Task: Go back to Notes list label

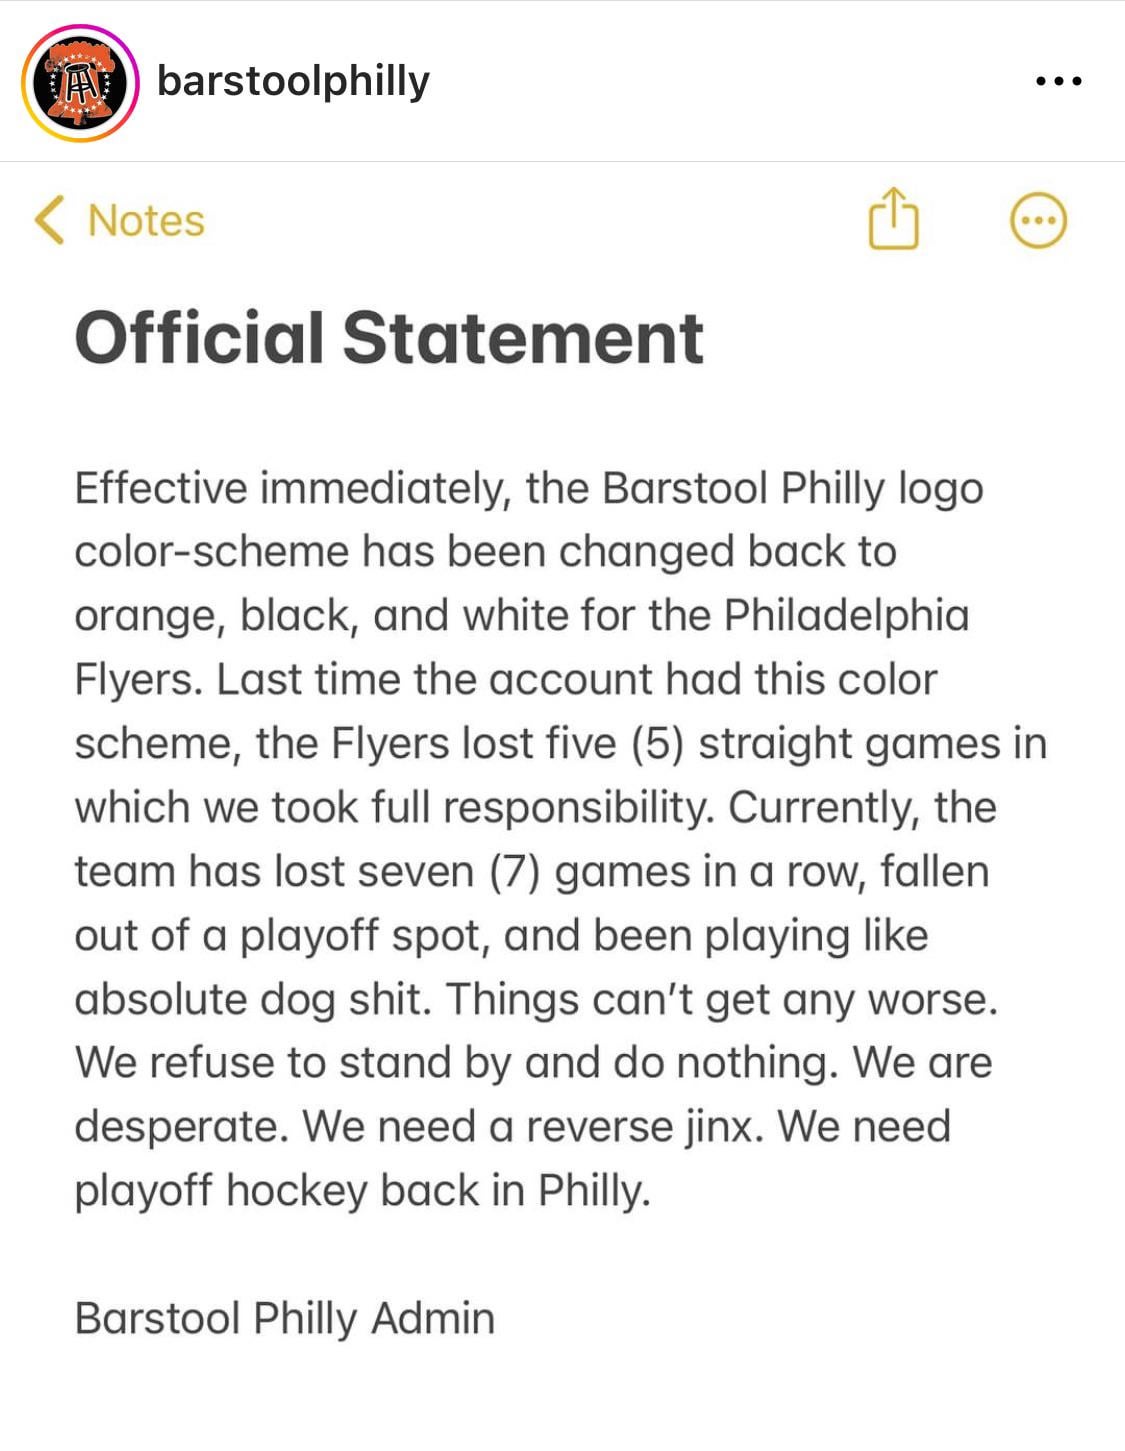Action: [146, 221]
